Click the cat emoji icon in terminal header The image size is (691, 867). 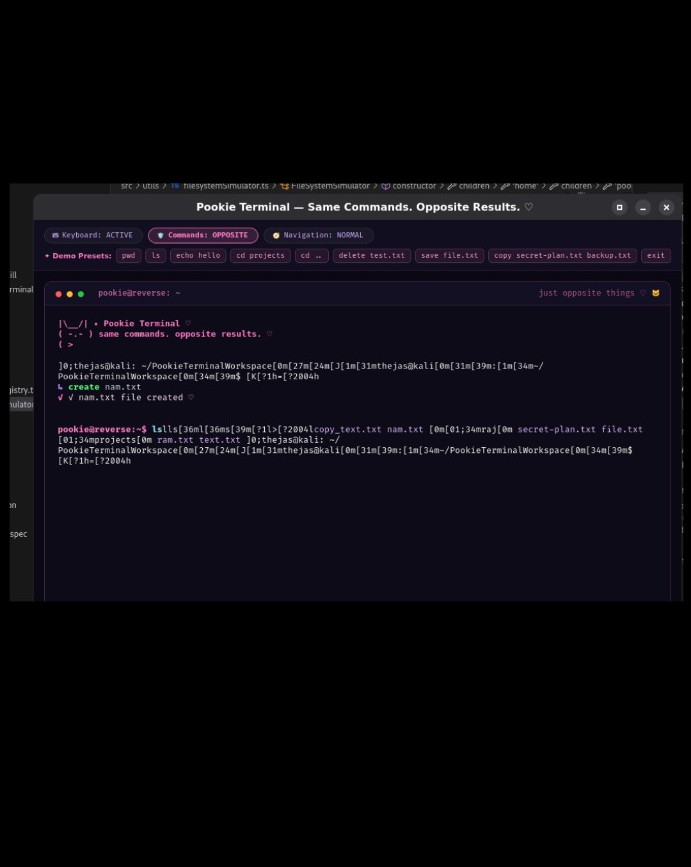tap(656, 293)
